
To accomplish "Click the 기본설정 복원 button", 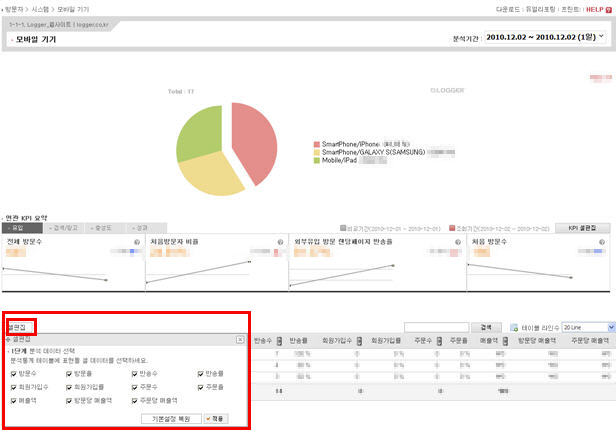I will coord(171,418).
